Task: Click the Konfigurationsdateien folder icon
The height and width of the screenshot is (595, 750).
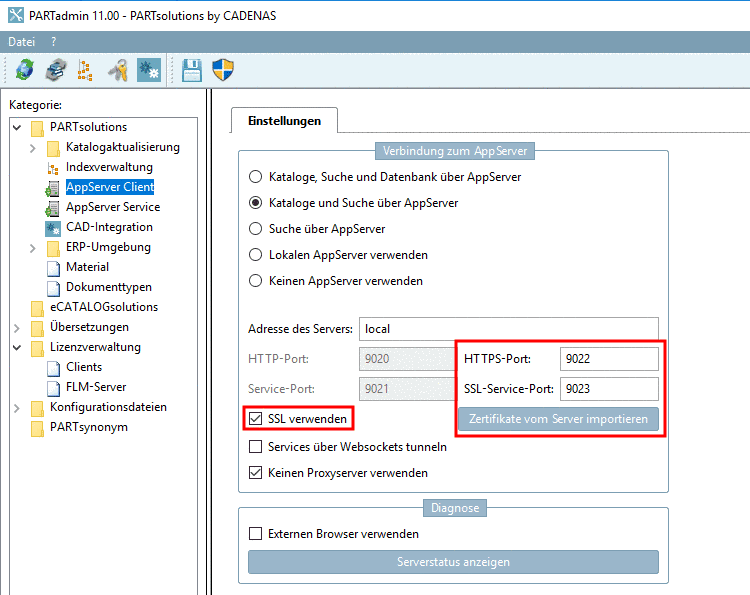Action: coord(37,408)
